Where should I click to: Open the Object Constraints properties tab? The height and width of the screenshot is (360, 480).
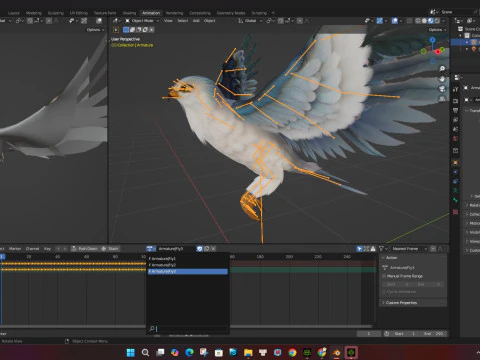[x=455, y=181]
